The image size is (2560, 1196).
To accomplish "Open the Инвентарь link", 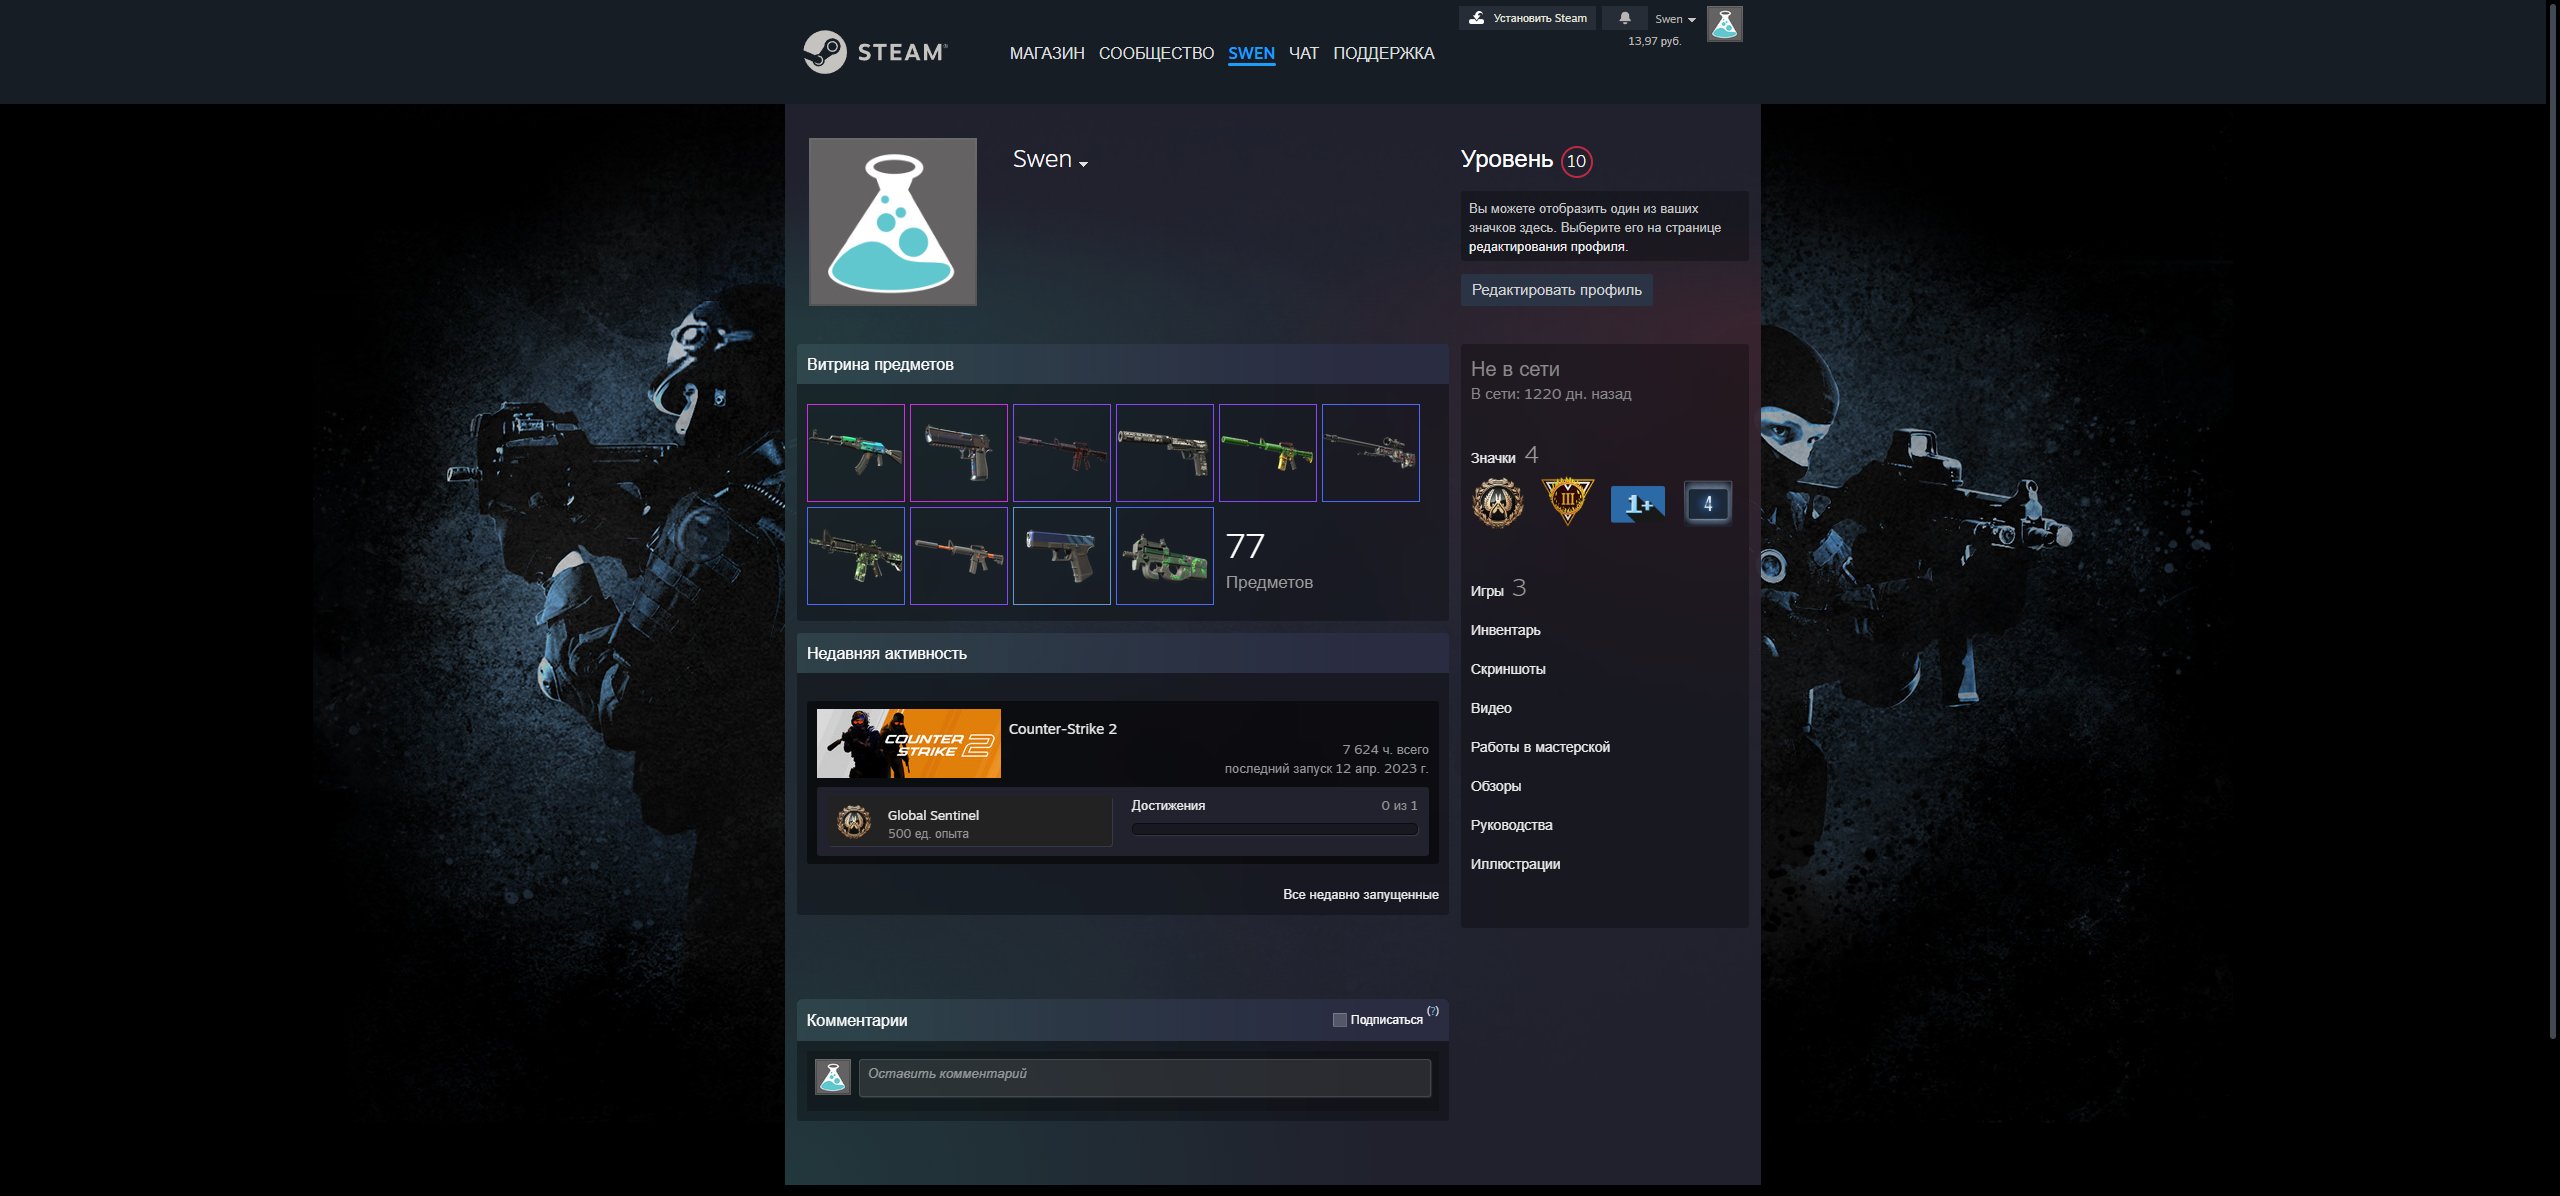I will (1506, 630).
